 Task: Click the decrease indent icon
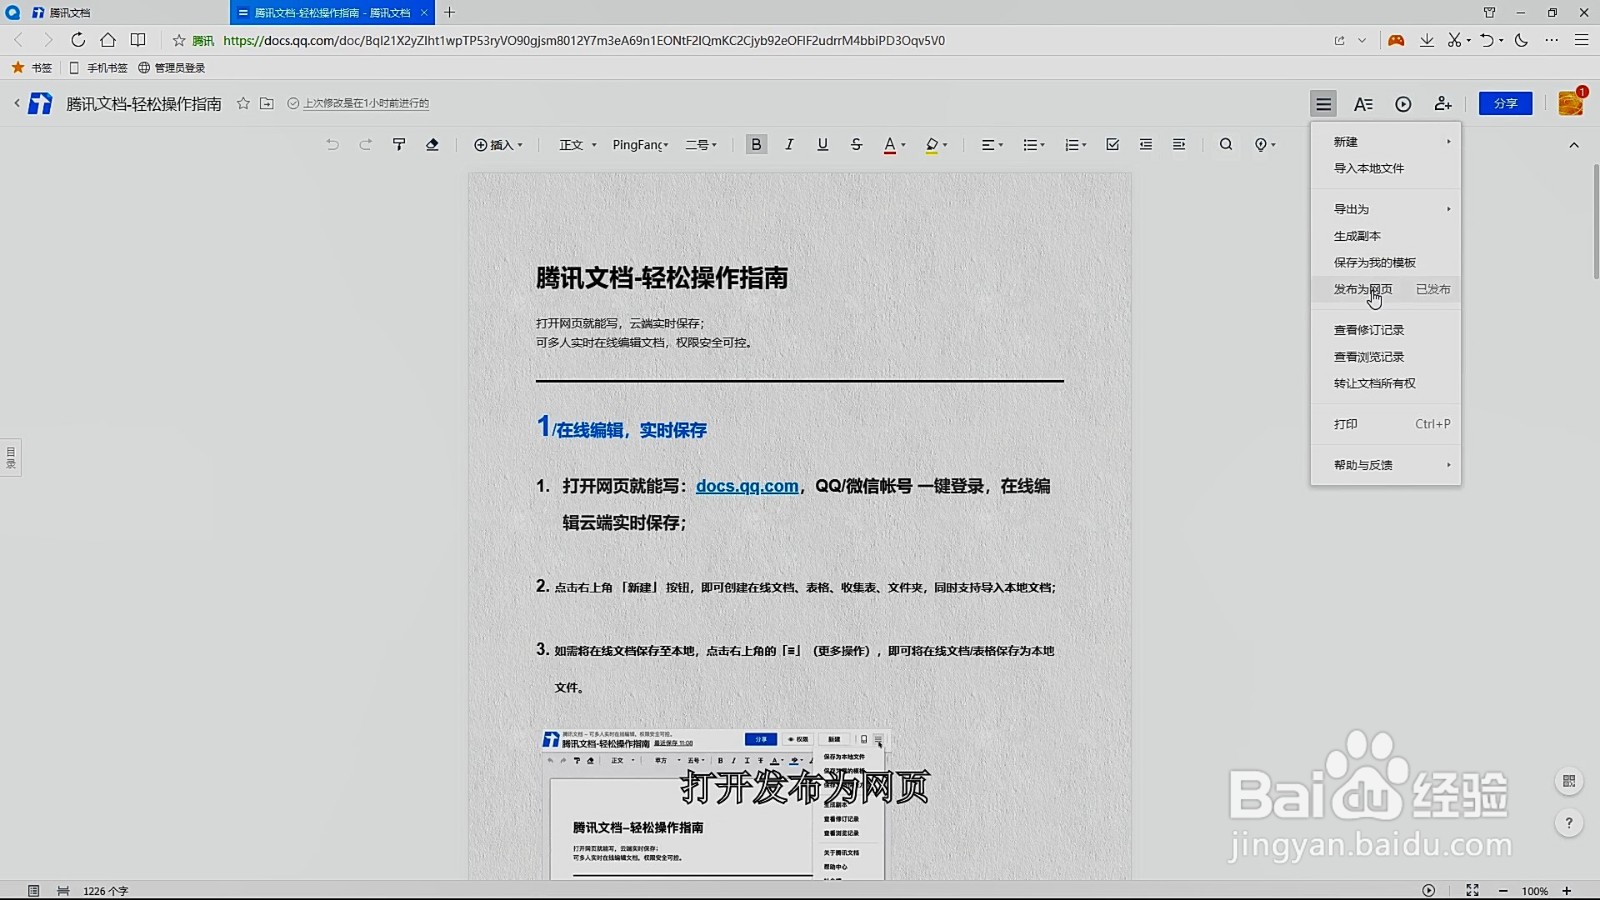tap(1146, 145)
